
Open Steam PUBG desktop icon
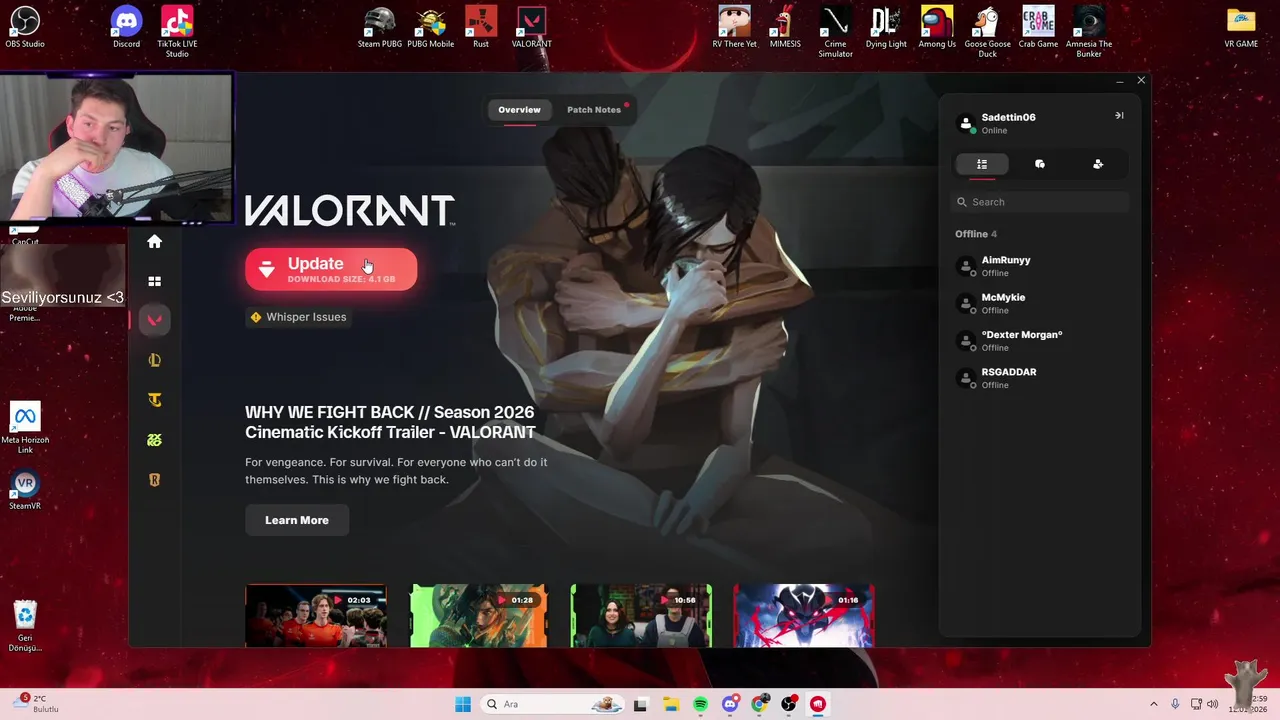[x=380, y=27]
